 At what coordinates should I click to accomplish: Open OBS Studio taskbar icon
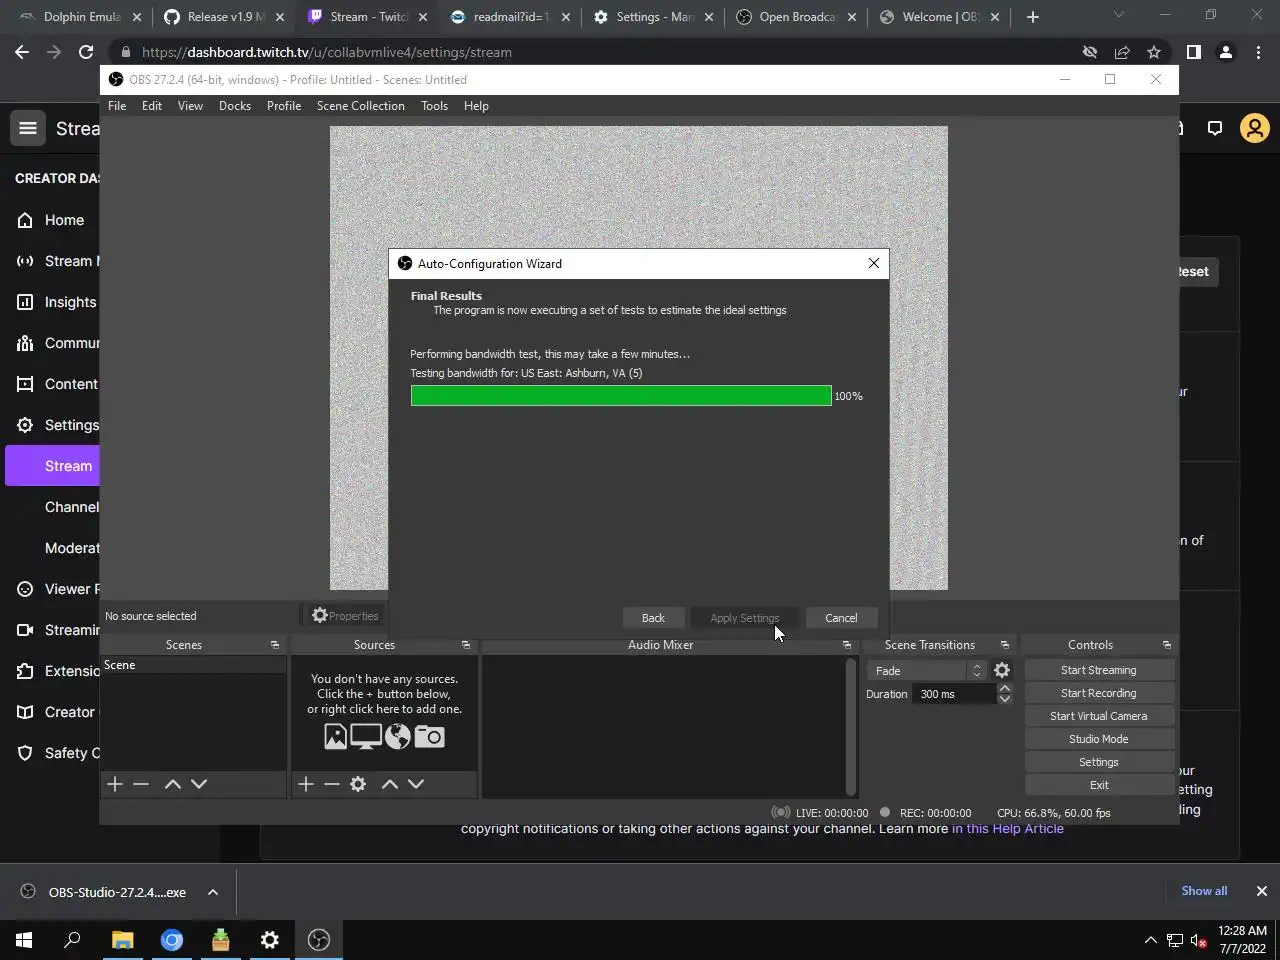point(319,940)
